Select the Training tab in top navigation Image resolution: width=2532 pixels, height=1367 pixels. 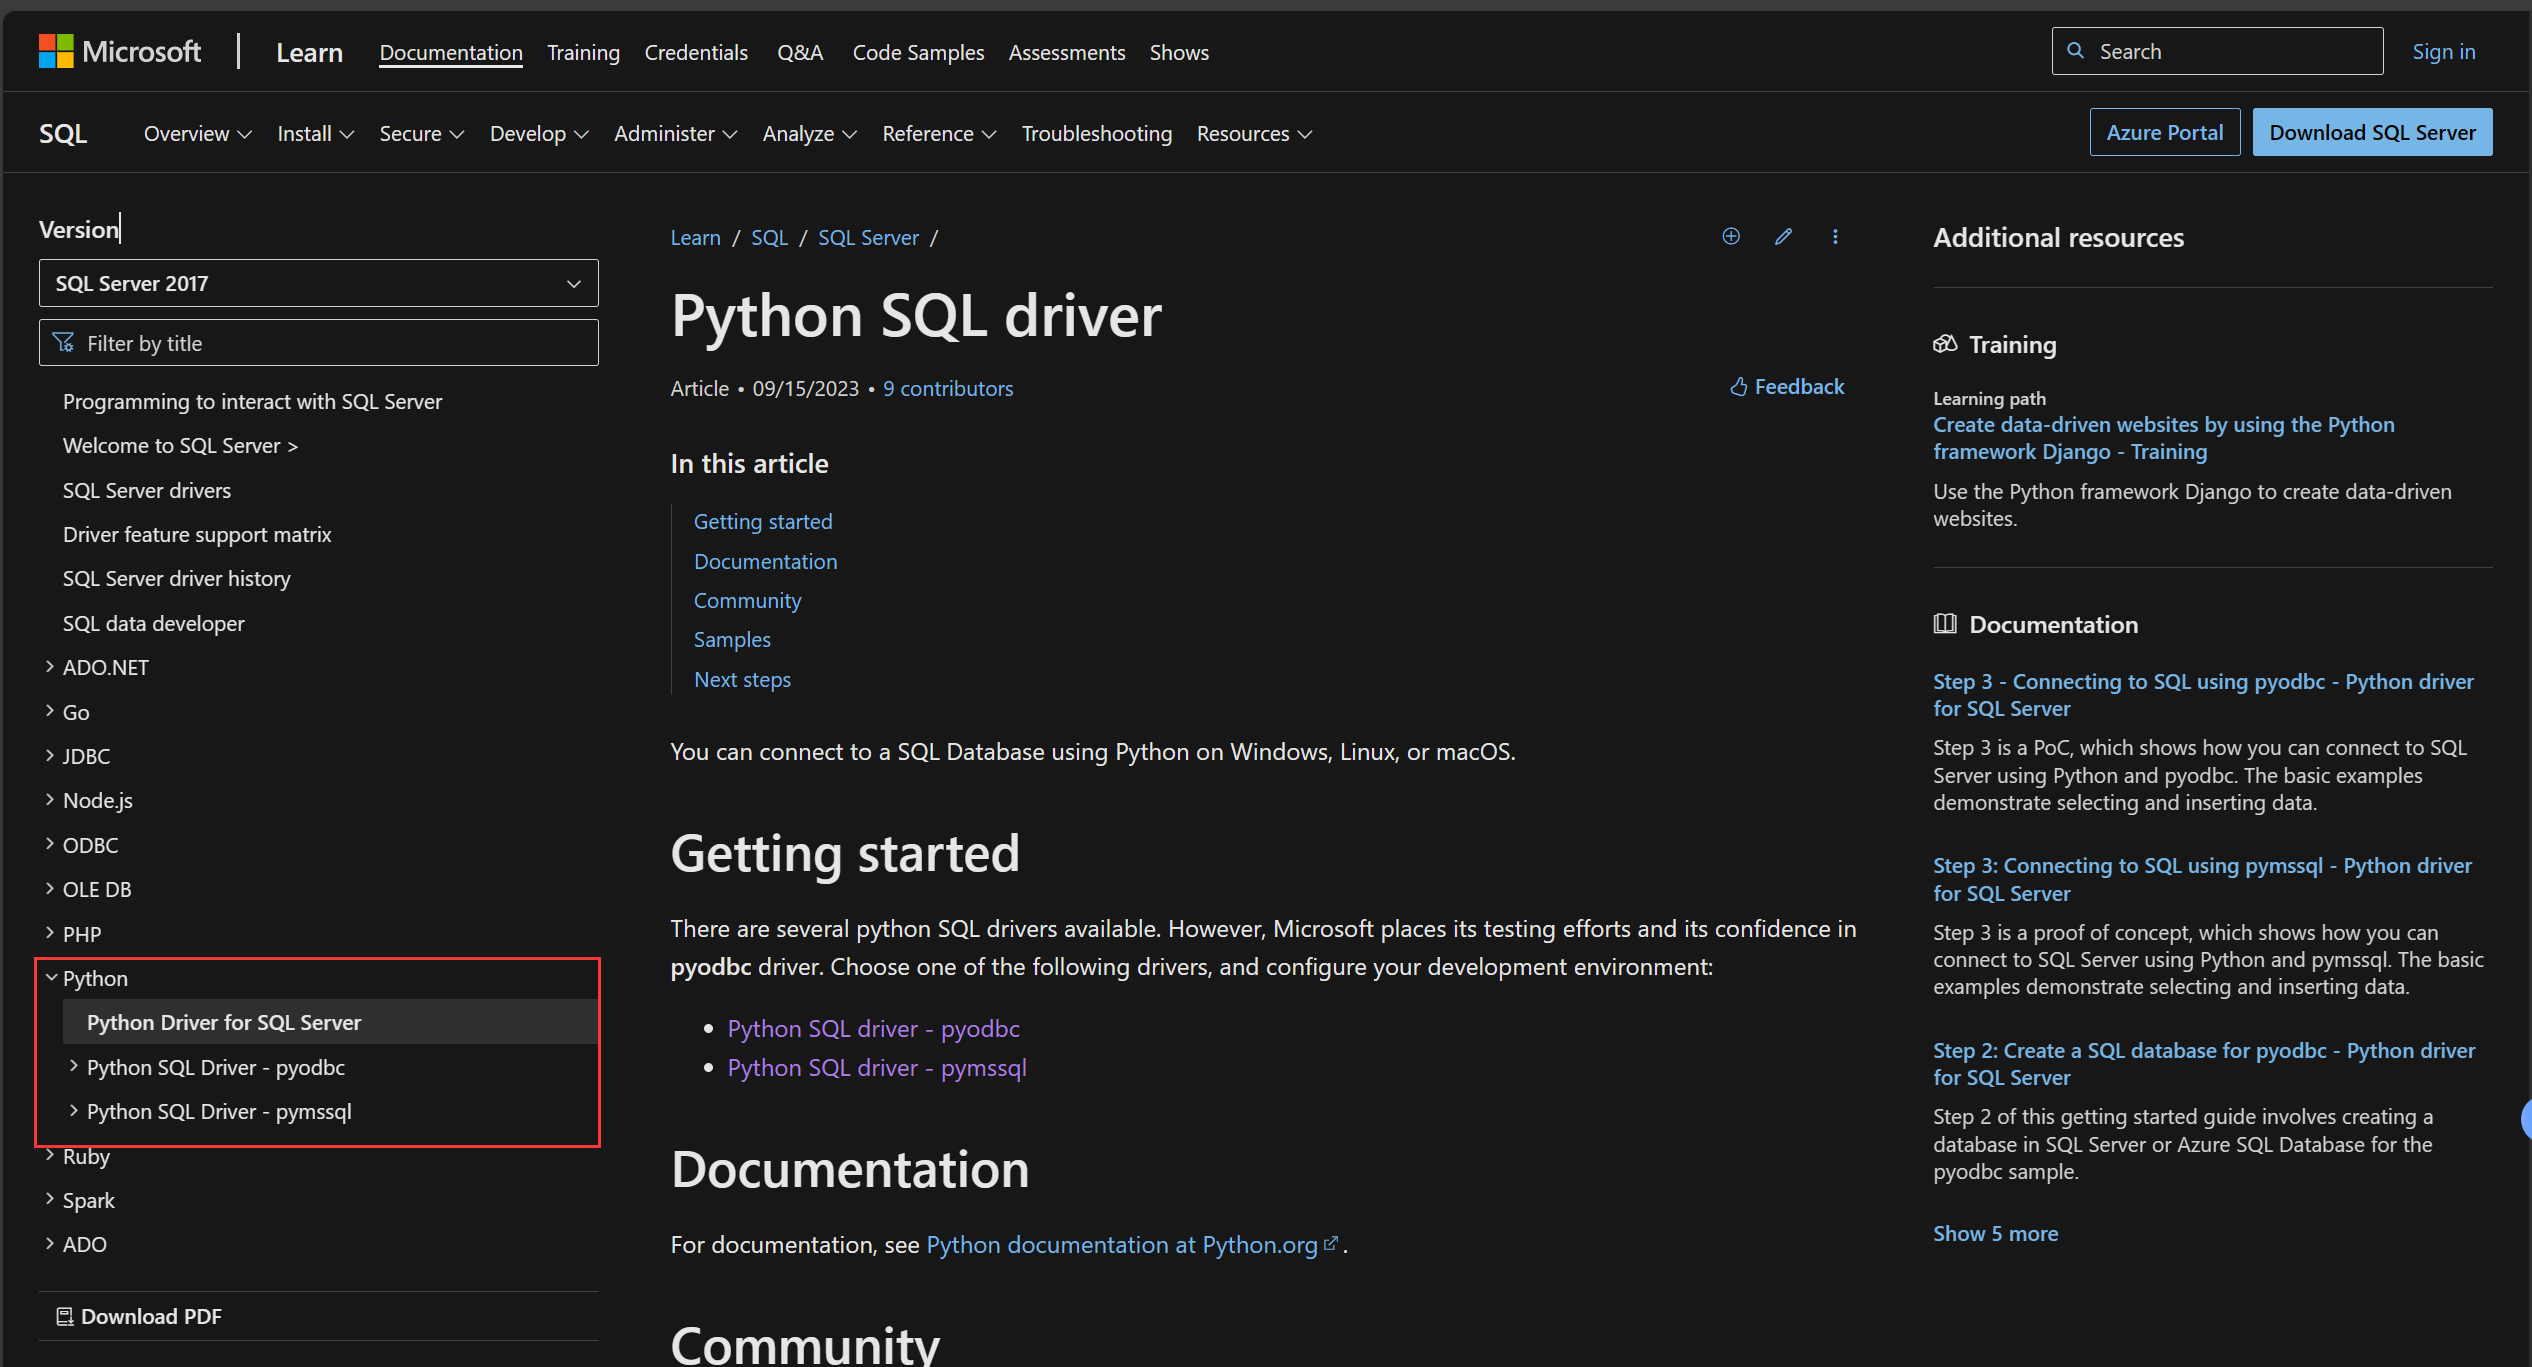583,52
